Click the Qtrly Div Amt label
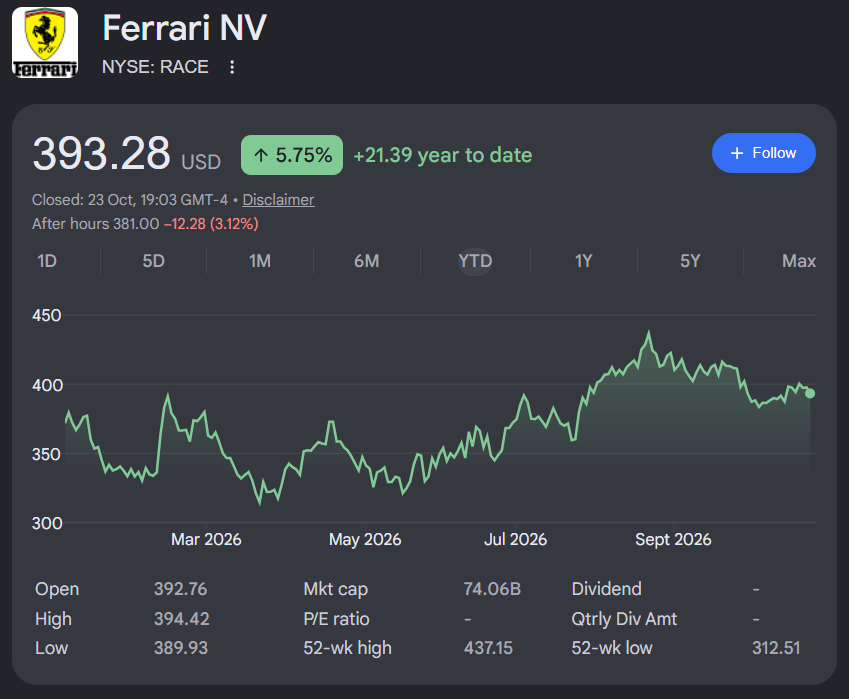The height and width of the screenshot is (699, 849). tap(624, 619)
